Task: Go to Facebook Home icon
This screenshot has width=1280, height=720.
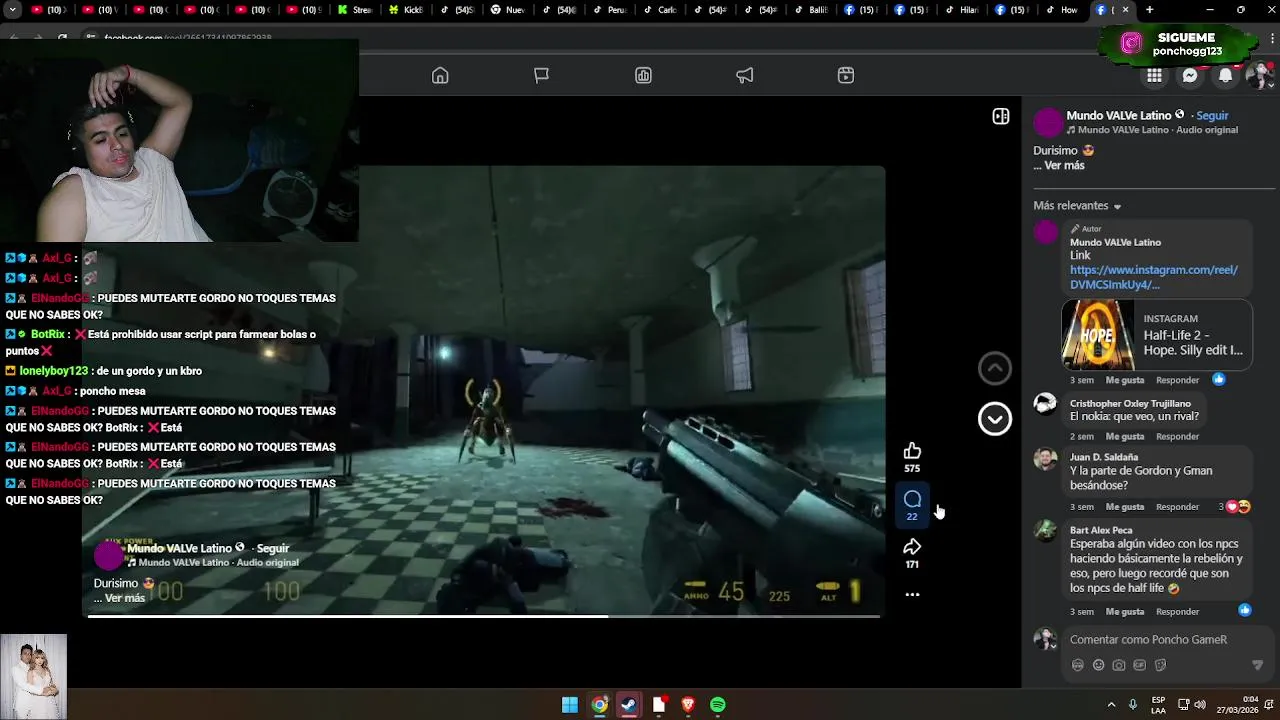Action: click(x=440, y=76)
